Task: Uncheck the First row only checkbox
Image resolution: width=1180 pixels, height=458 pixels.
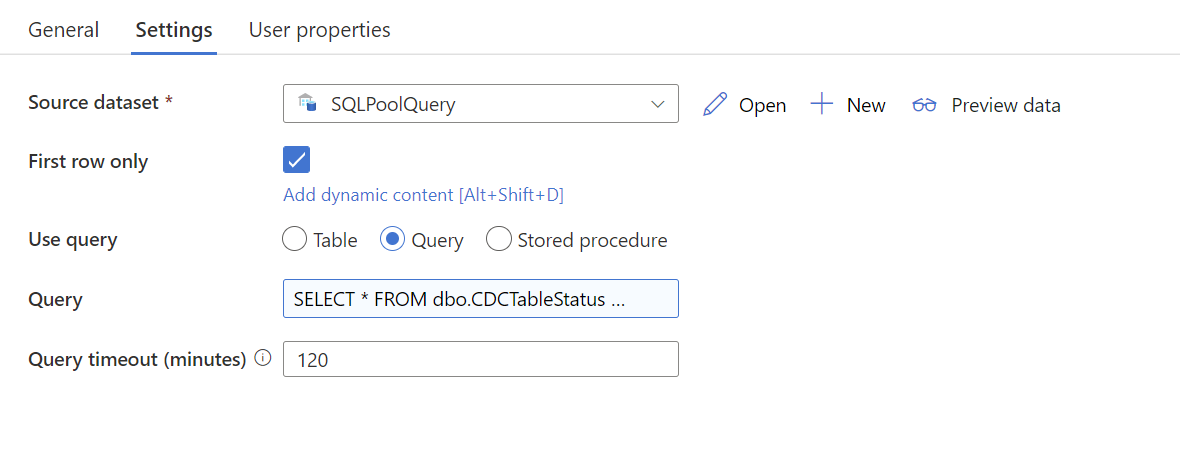Action: (297, 159)
